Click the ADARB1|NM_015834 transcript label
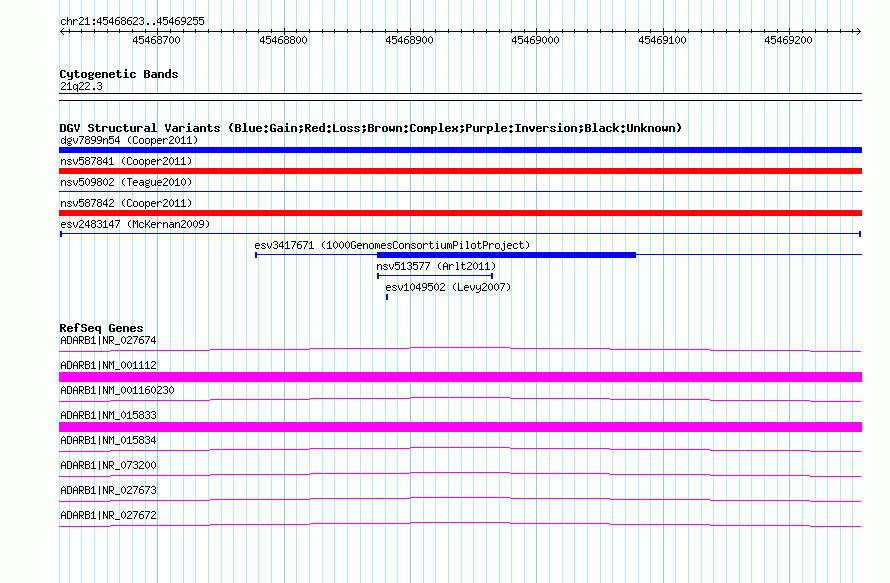 108,441
